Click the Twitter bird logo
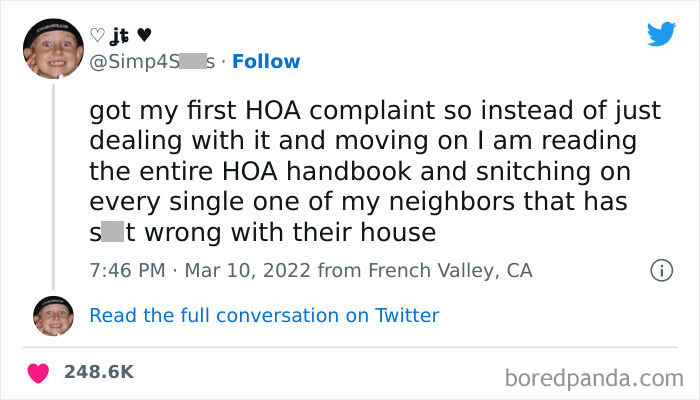 coord(661,34)
